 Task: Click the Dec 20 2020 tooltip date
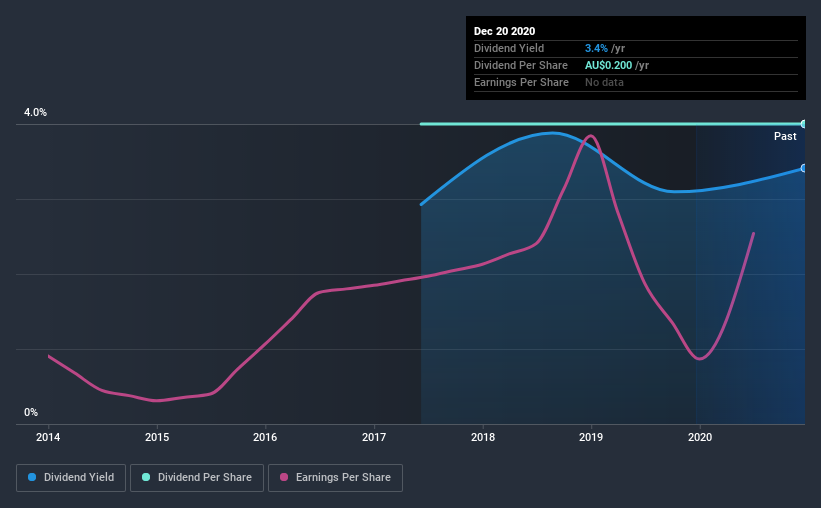[x=504, y=31]
